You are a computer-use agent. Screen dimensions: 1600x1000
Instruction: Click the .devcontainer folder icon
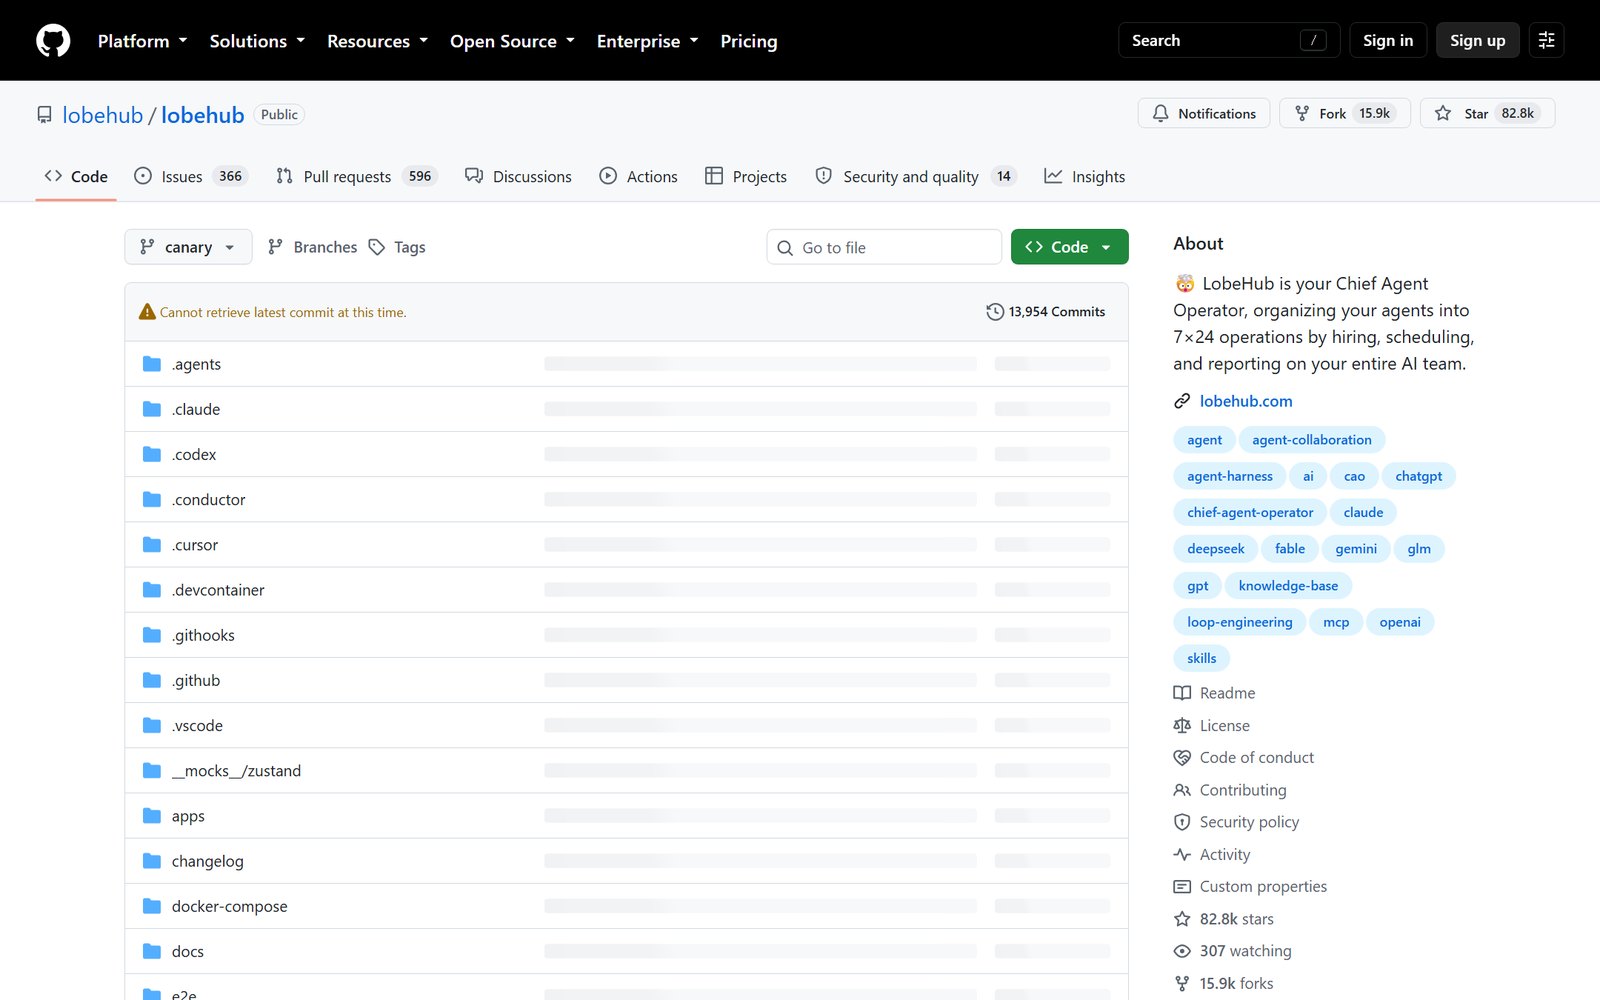tap(152, 590)
